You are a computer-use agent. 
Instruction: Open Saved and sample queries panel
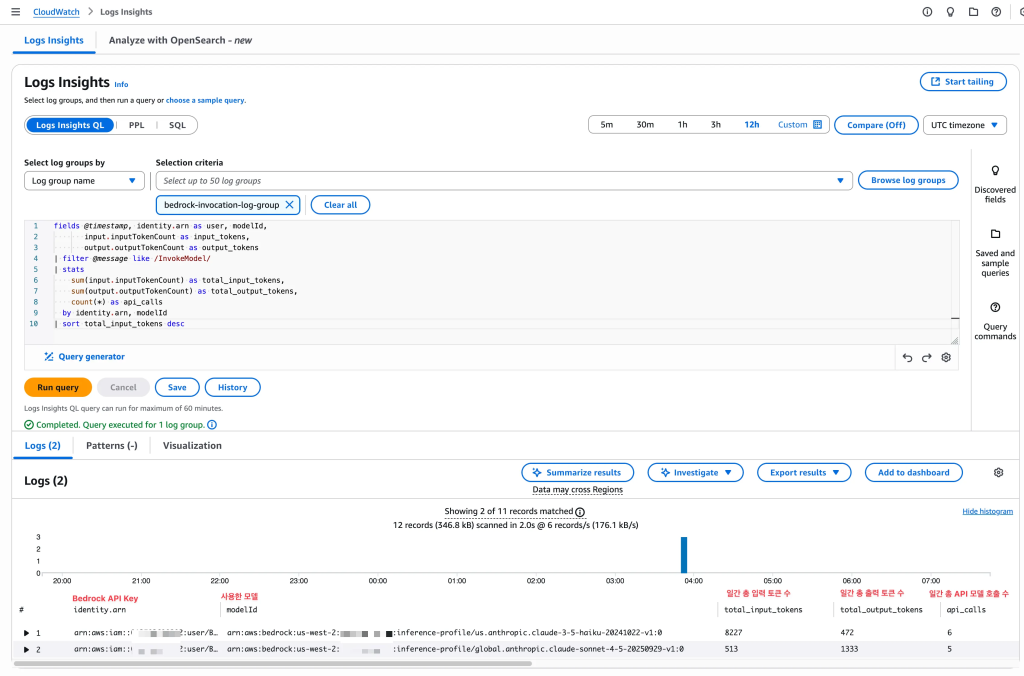tap(994, 251)
